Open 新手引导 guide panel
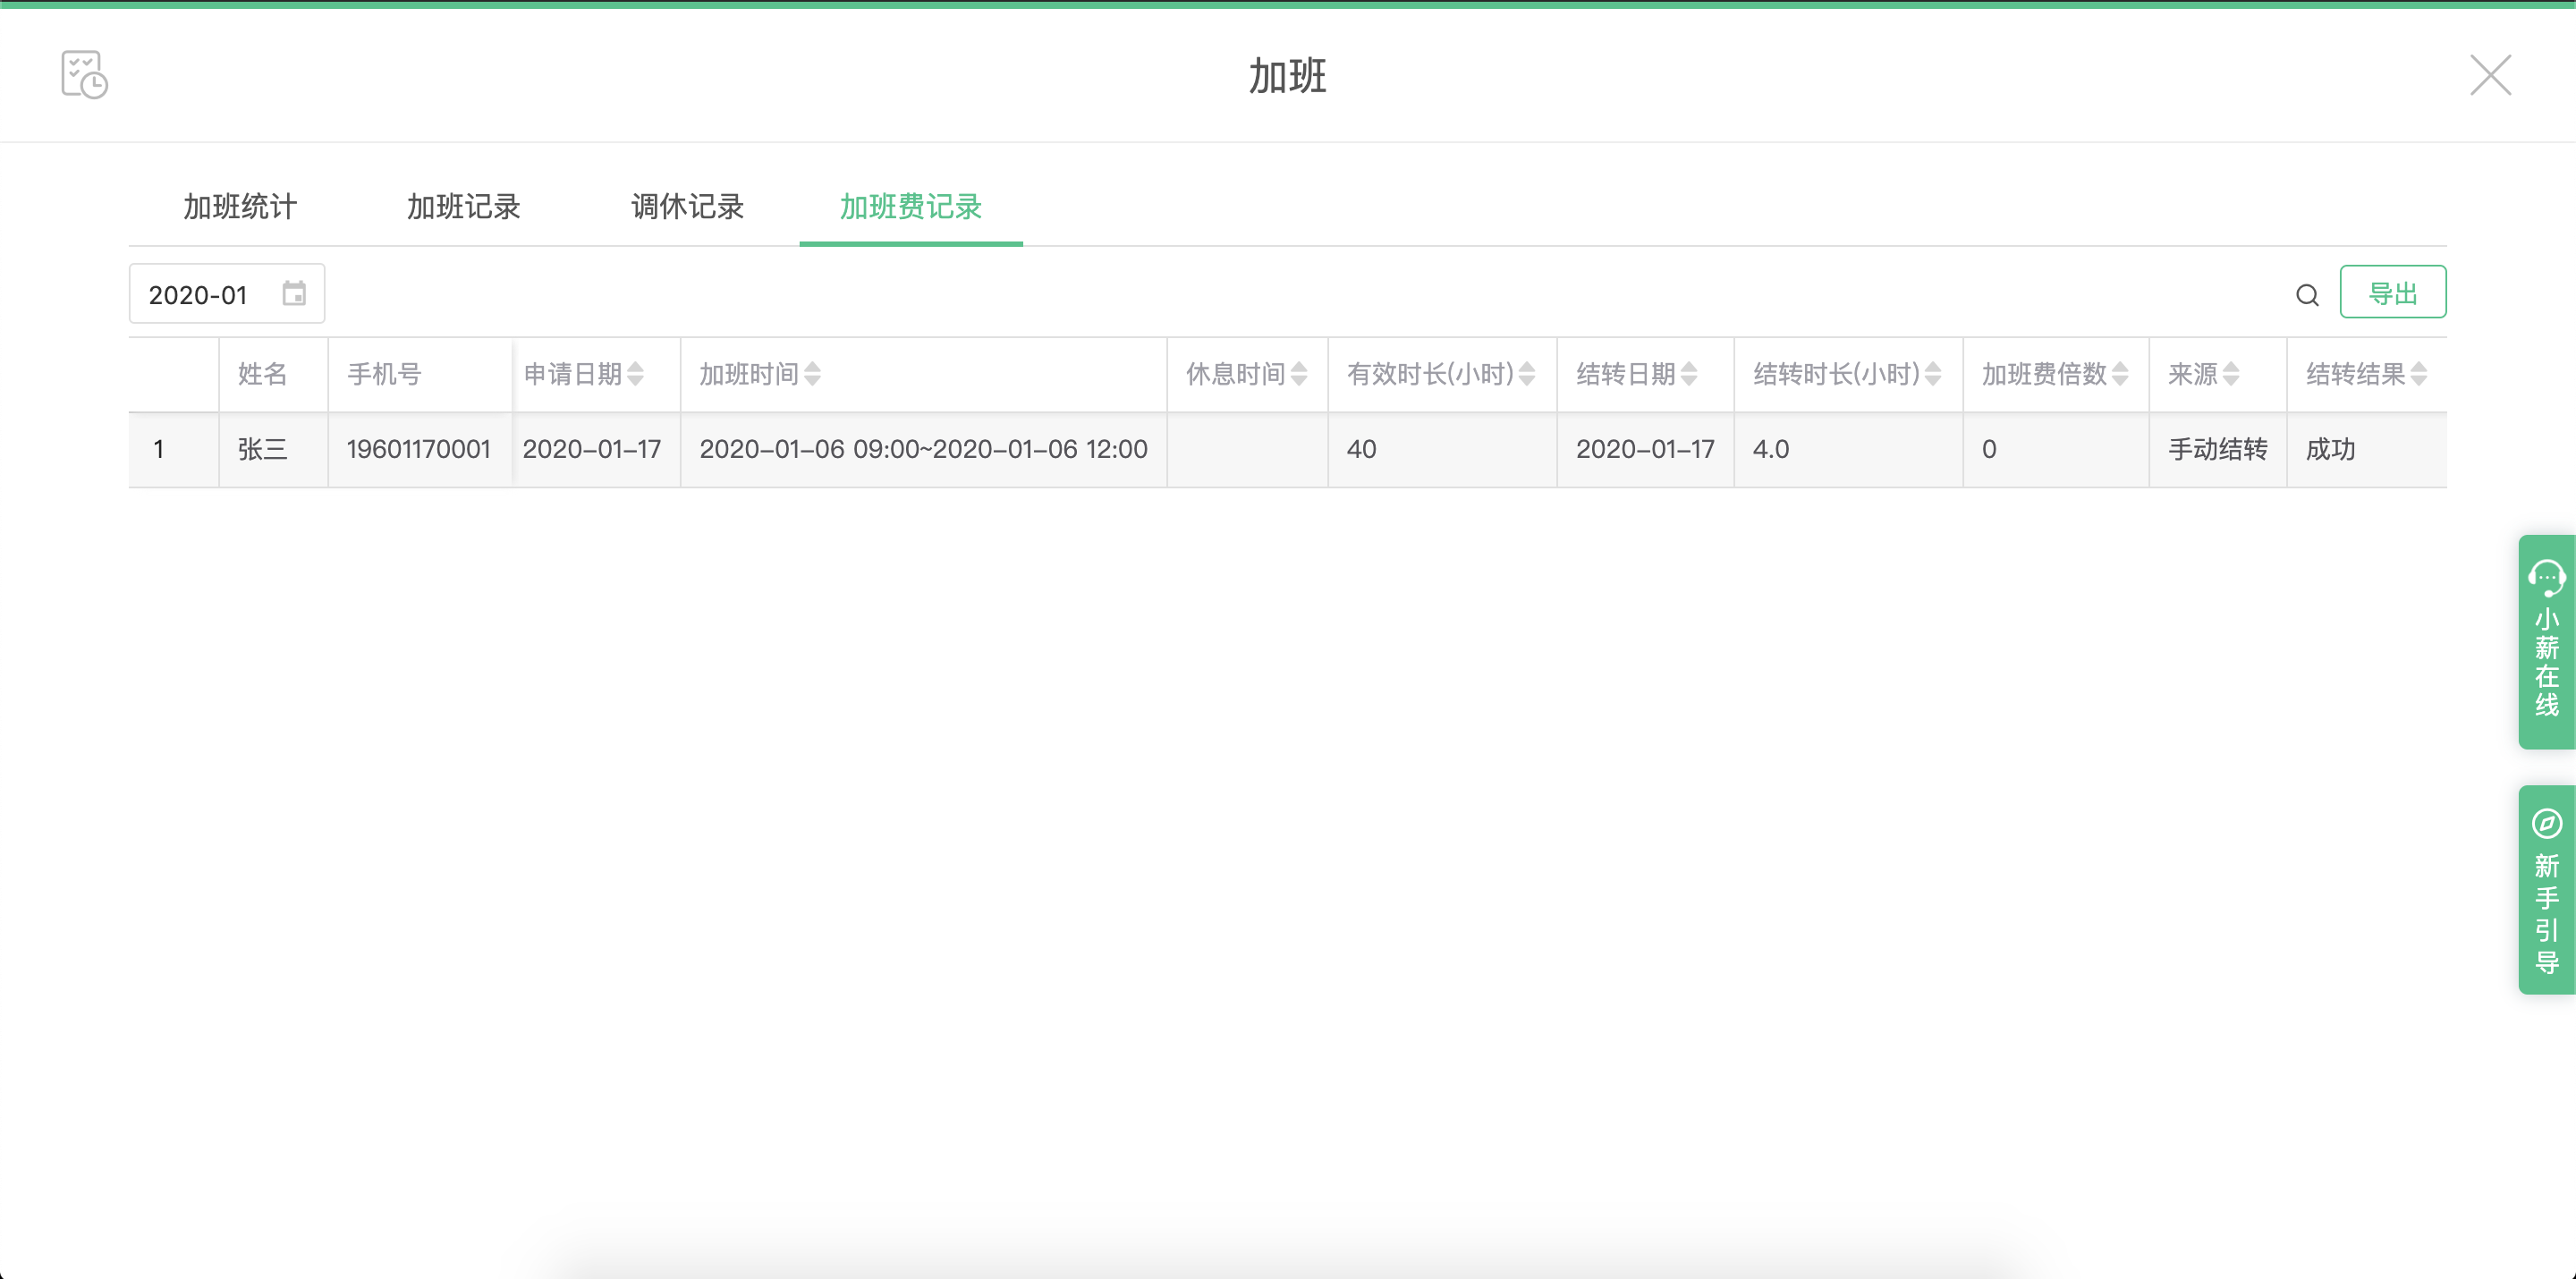Viewport: 2576px width, 1279px height. point(2546,889)
